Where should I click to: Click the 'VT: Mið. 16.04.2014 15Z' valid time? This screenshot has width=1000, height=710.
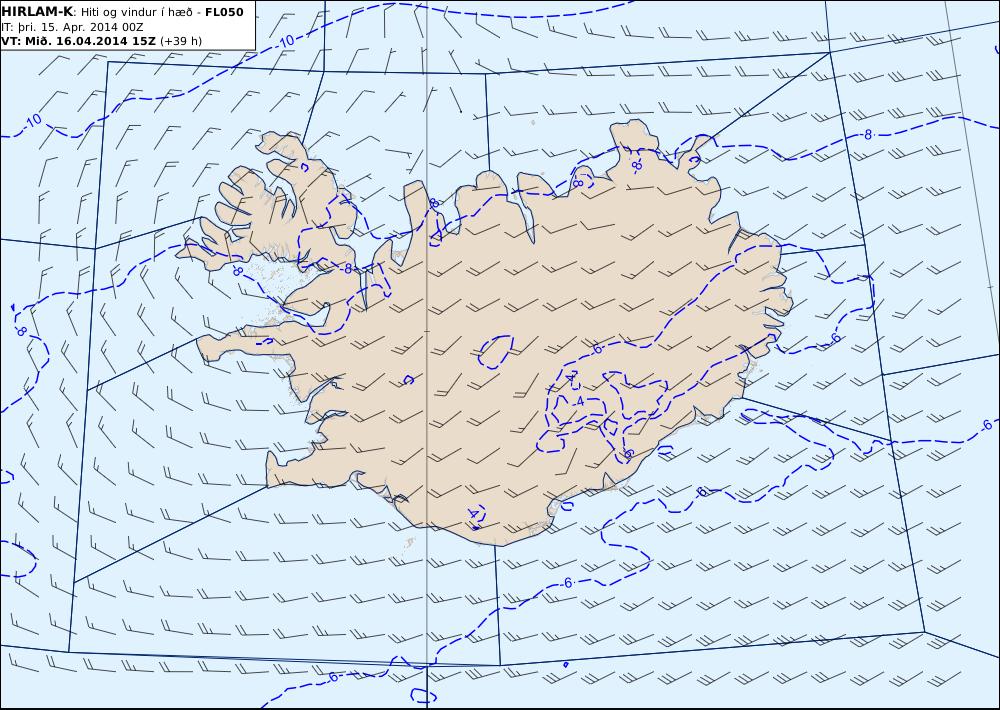click(x=78, y=41)
